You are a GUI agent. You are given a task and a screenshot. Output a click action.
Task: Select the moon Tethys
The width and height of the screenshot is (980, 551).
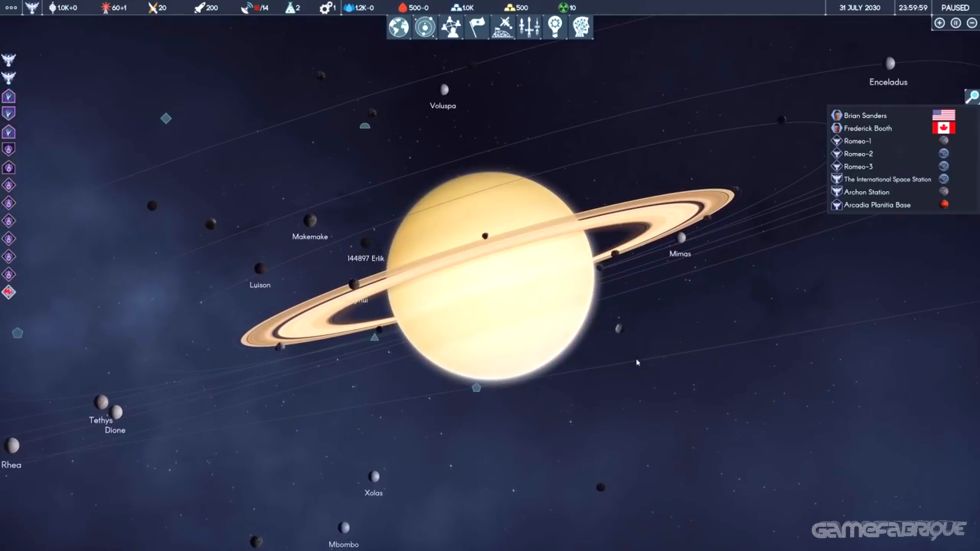101,402
